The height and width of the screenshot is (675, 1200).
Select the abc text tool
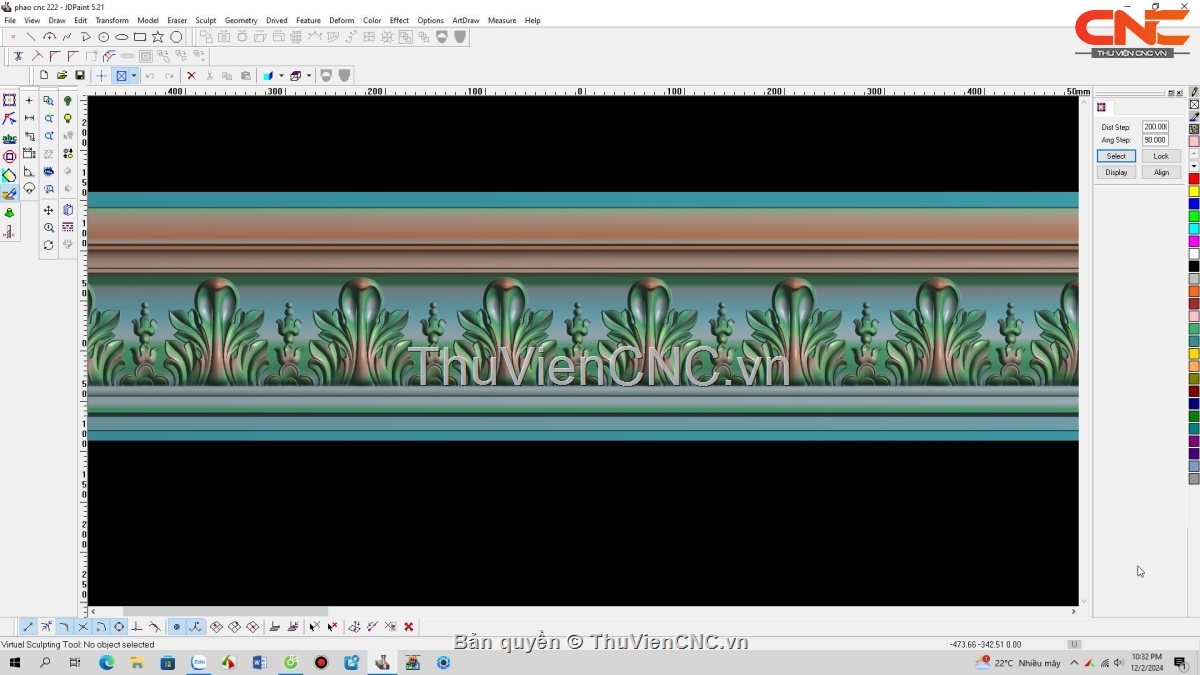point(9,138)
